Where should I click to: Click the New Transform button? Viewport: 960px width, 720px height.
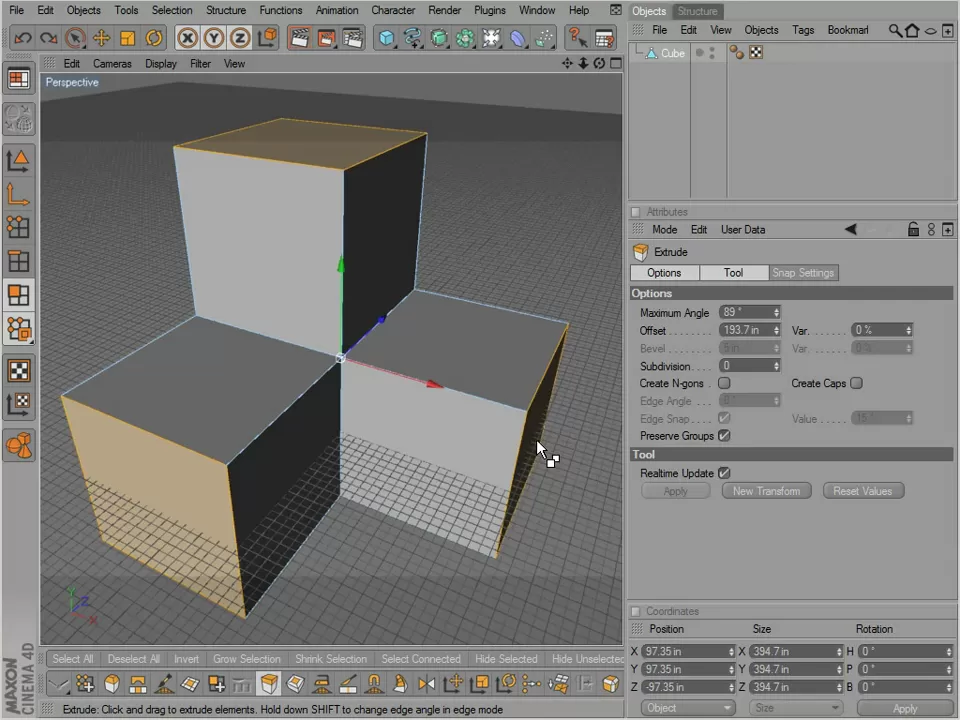pyautogui.click(x=767, y=491)
